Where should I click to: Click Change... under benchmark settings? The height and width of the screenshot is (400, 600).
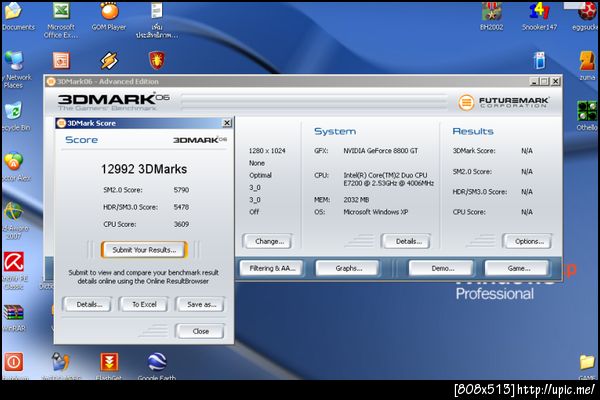tap(269, 242)
